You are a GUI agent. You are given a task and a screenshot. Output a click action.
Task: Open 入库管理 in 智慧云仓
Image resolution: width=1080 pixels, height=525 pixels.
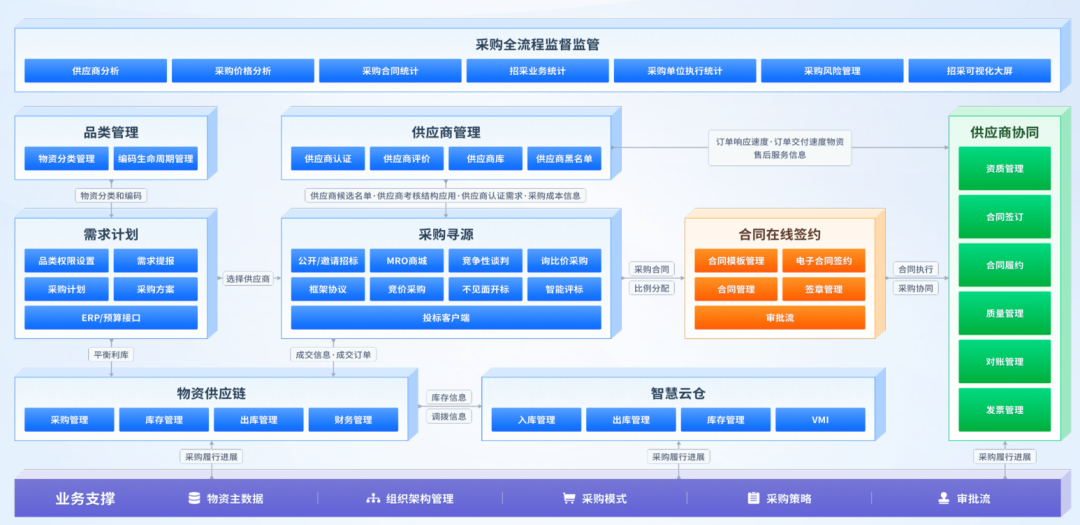click(537, 420)
